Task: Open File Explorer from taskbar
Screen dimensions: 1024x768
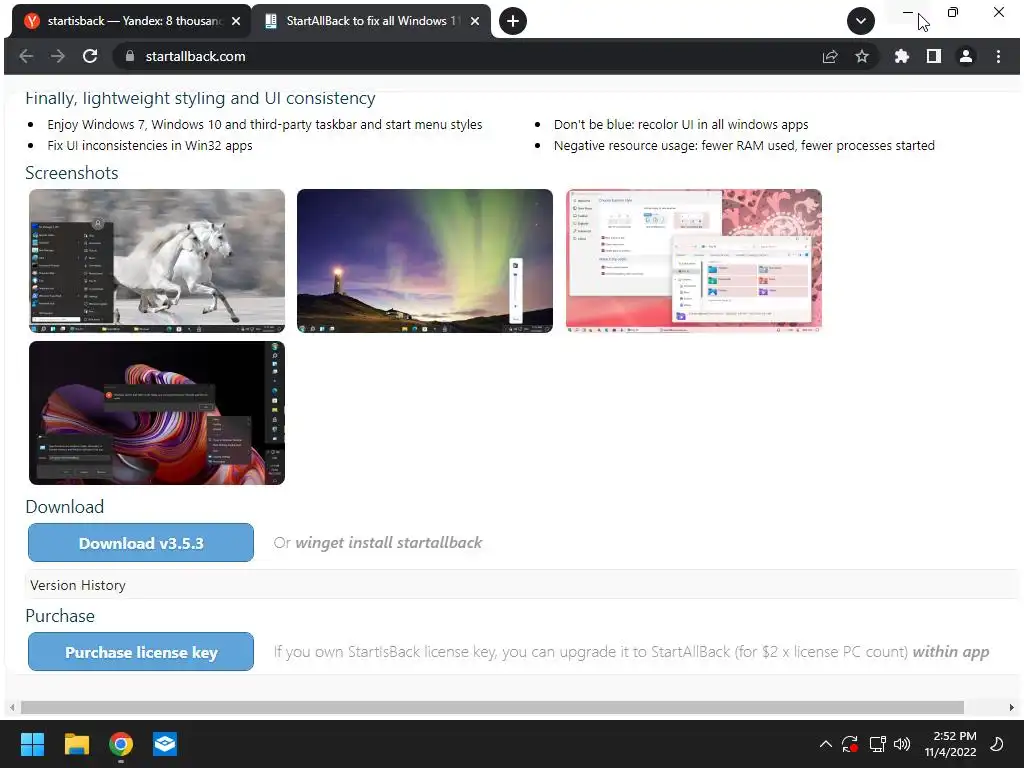Action: point(76,744)
